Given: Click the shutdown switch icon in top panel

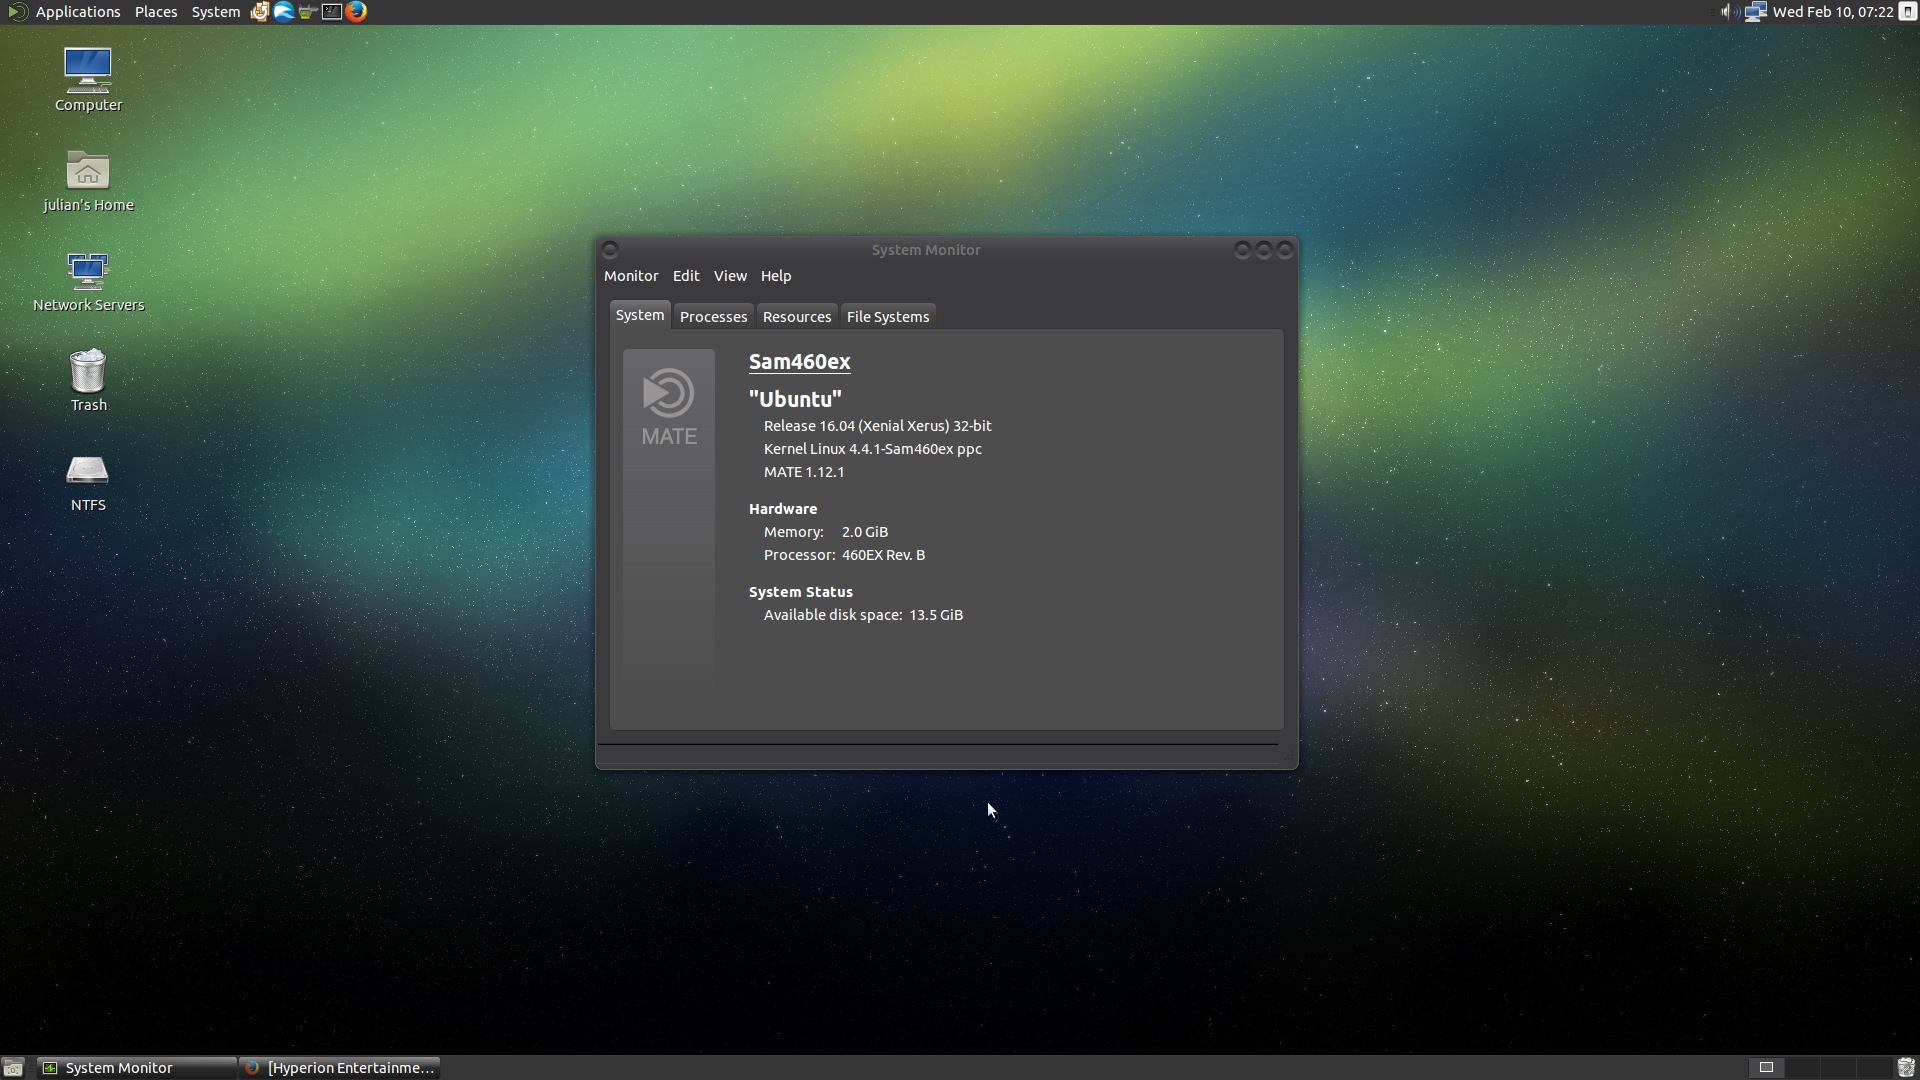Looking at the screenshot, I should [x=1907, y=12].
